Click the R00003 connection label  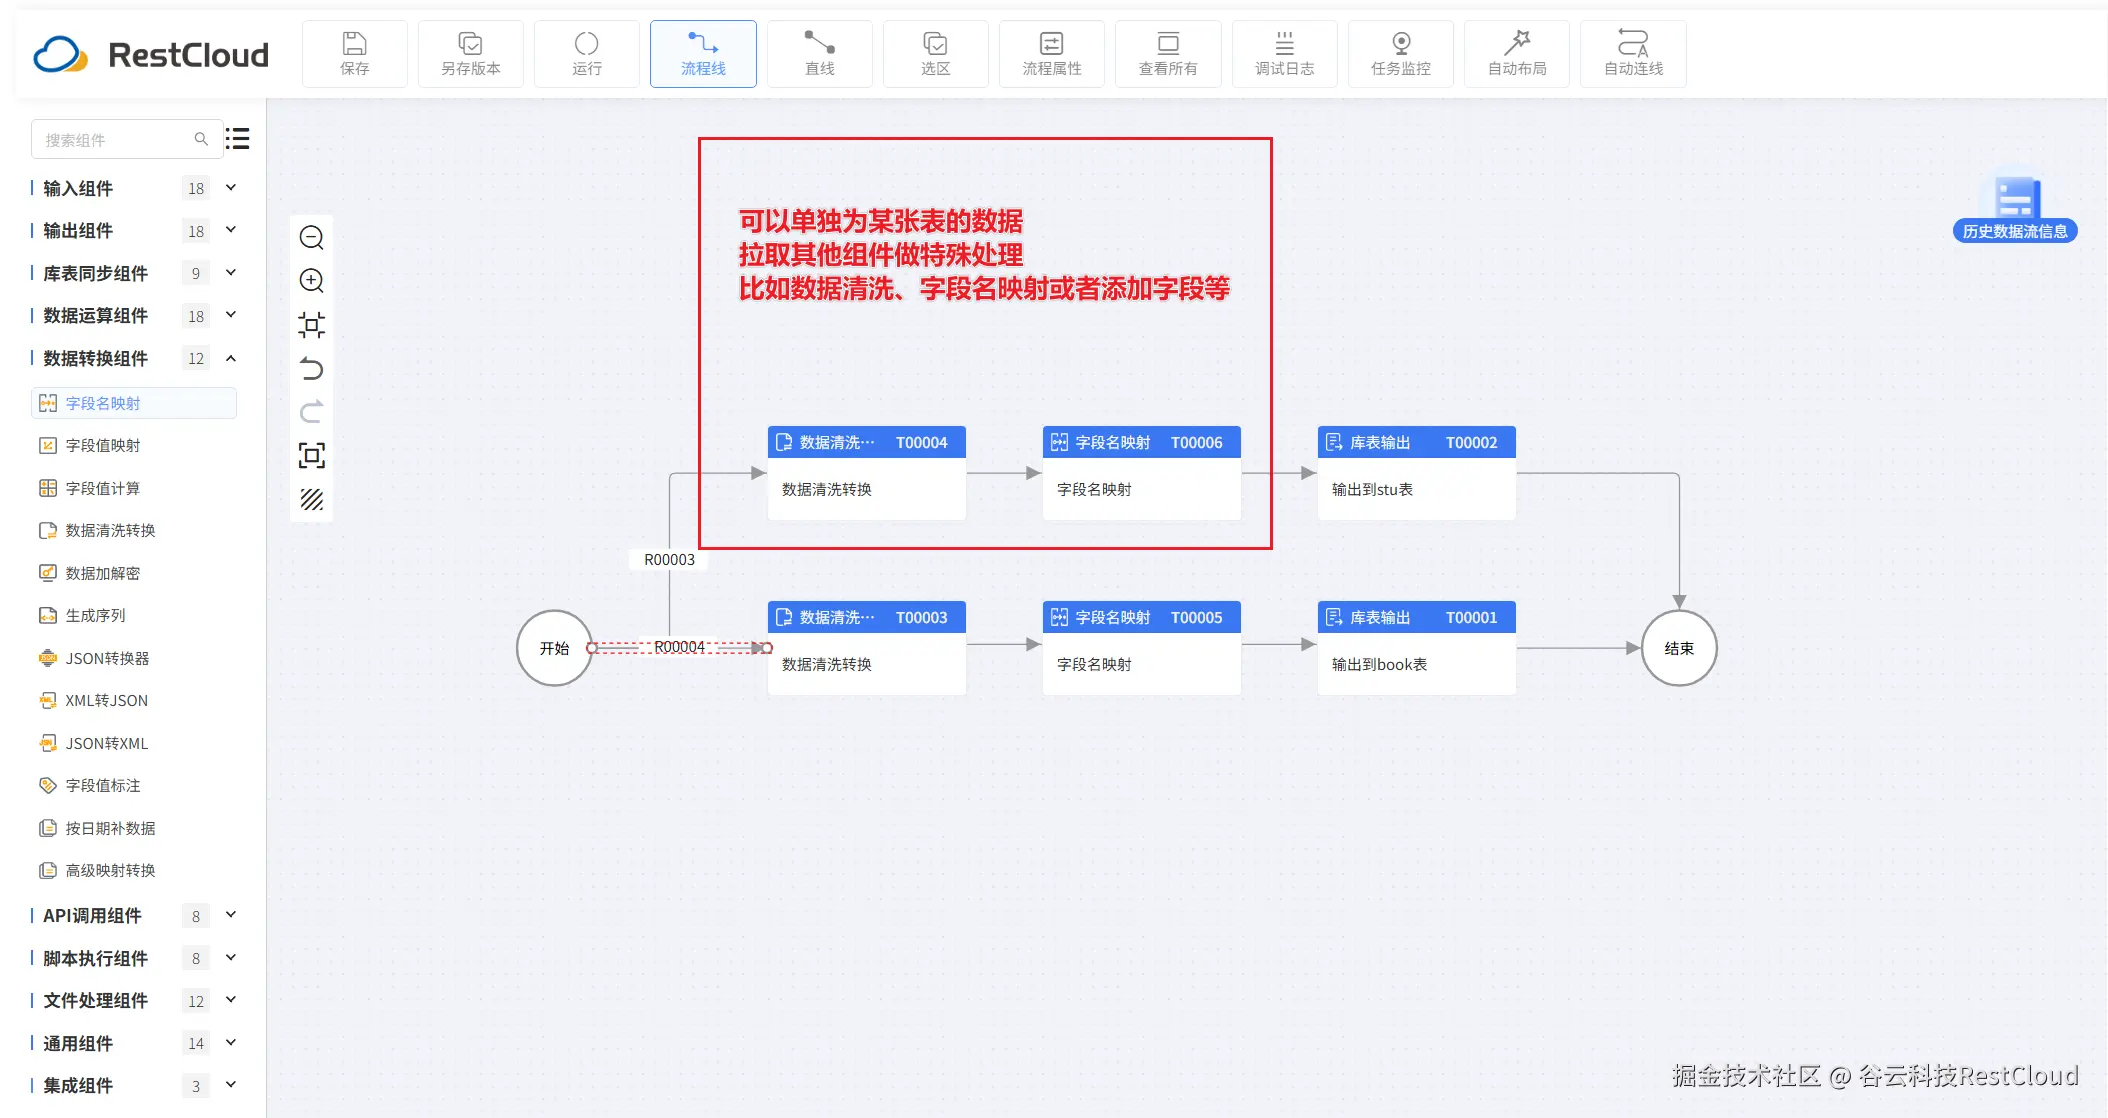click(669, 560)
